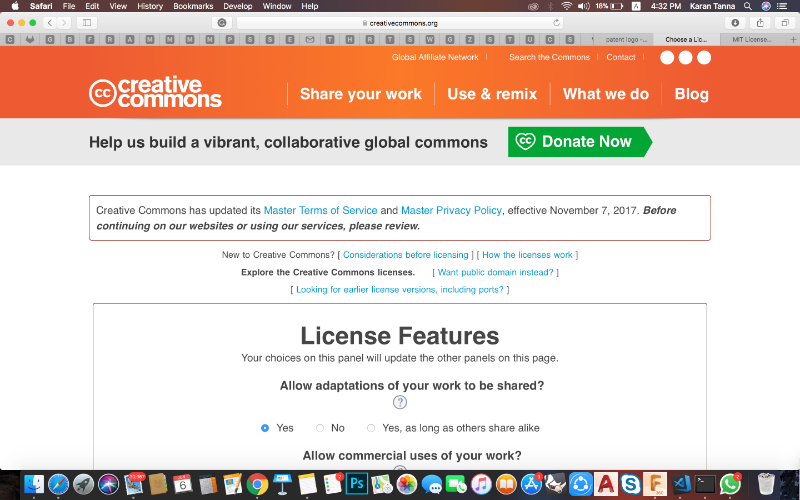Open the Safari downloads icon

click(x=735, y=22)
